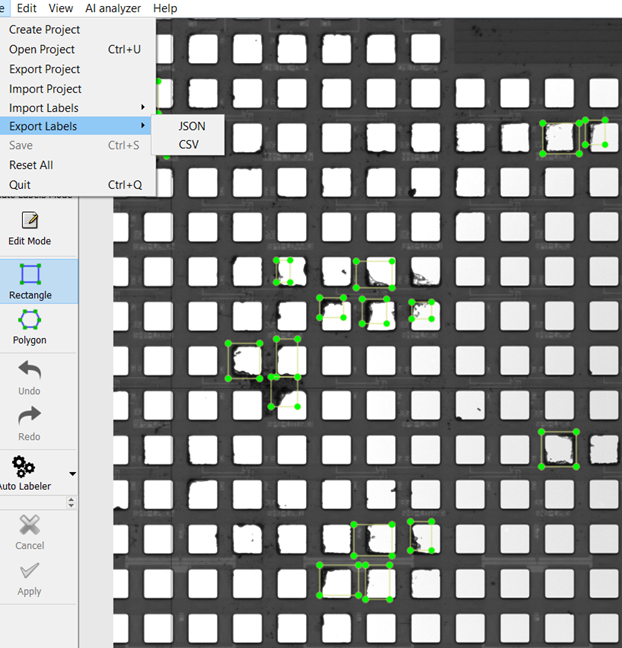This screenshot has height=648, width=622.
Task: Expand the Auto Labeler dropdown arrow
Action: [72, 473]
